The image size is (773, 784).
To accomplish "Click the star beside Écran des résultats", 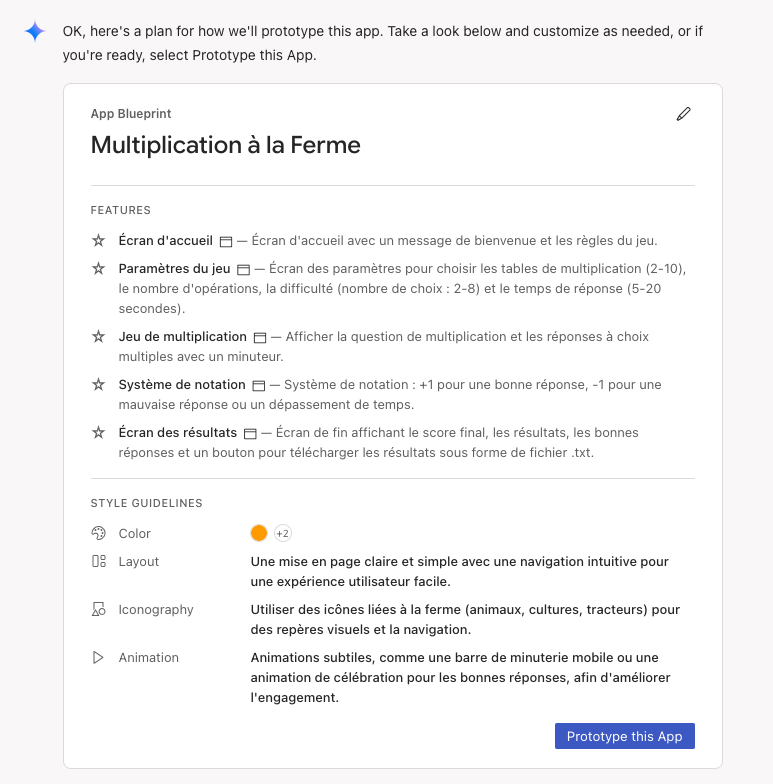I will click(98, 433).
